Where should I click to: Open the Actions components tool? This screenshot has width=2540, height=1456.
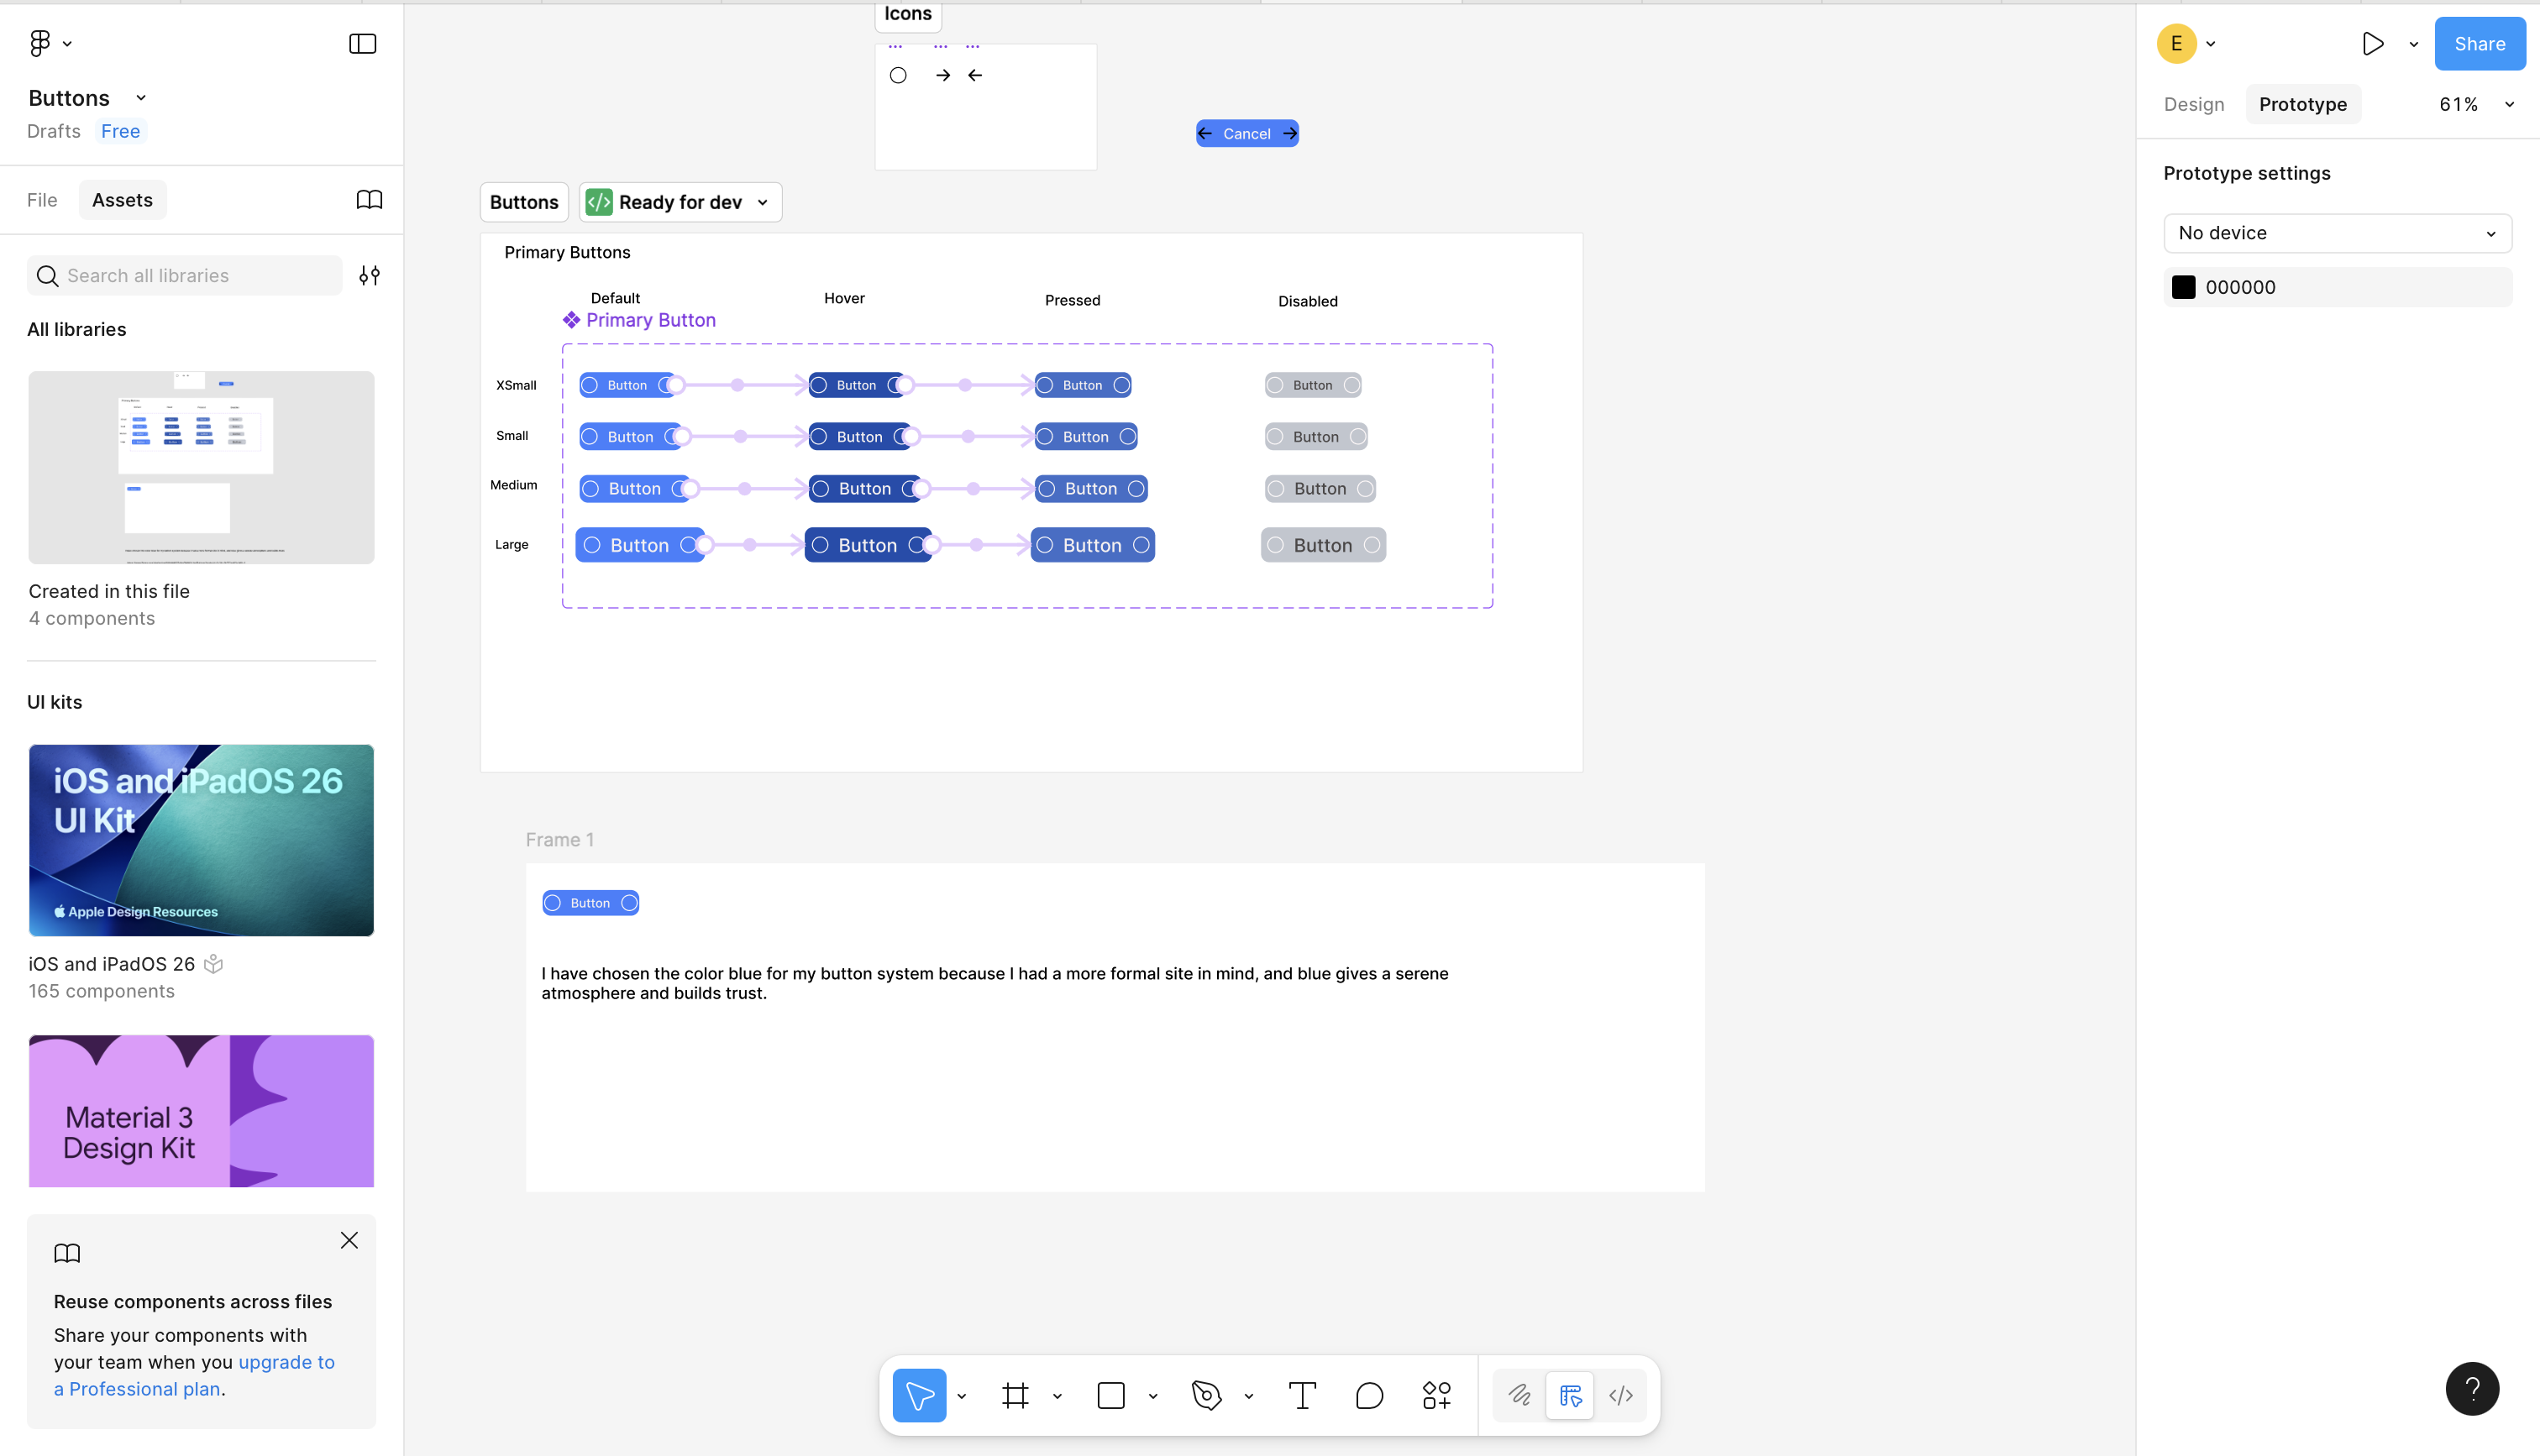(x=1436, y=1395)
